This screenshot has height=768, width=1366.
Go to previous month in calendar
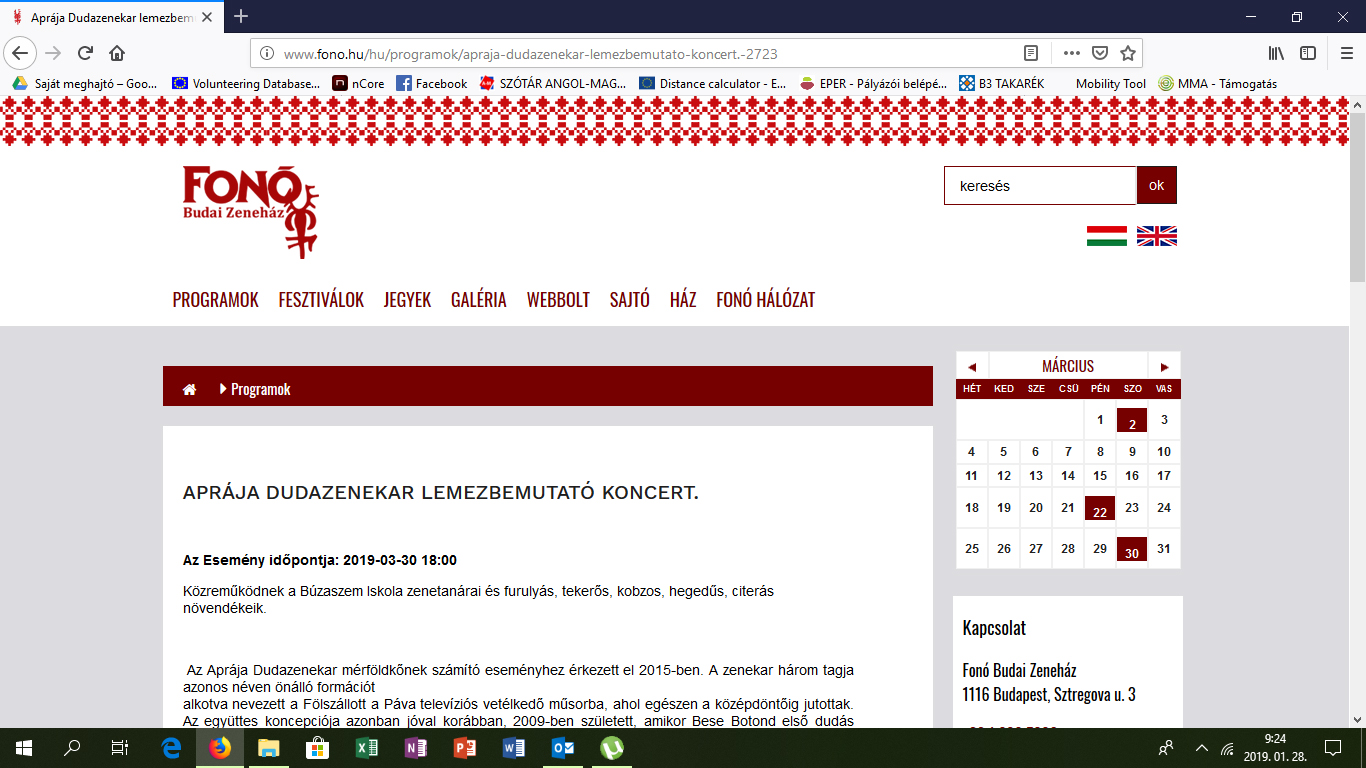point(972,367)
